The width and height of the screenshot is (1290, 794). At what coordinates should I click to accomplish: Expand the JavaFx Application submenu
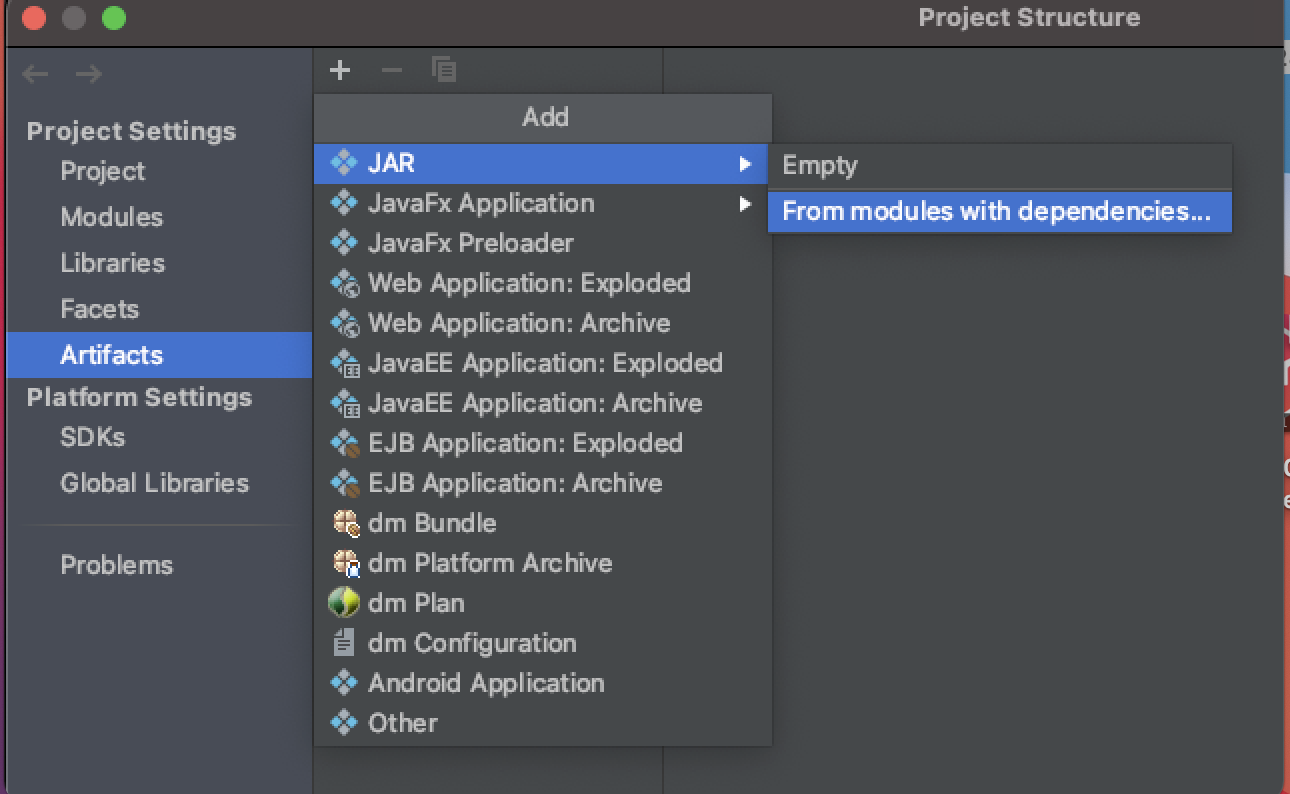point(747,203)
